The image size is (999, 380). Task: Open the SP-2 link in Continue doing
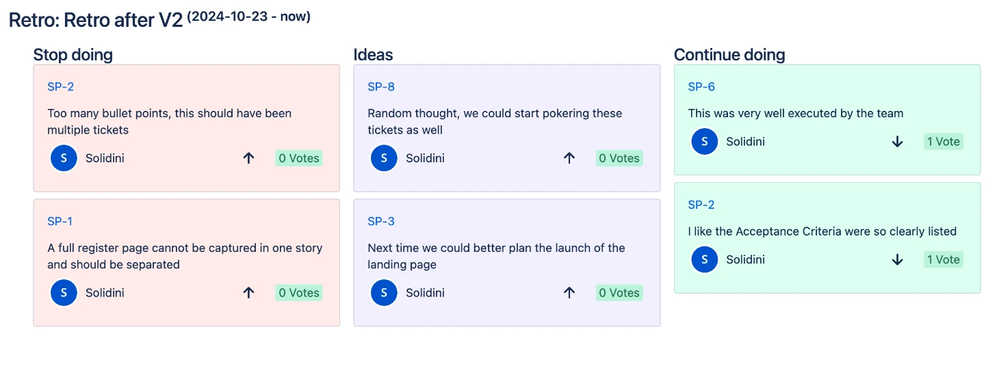(701, 205)
